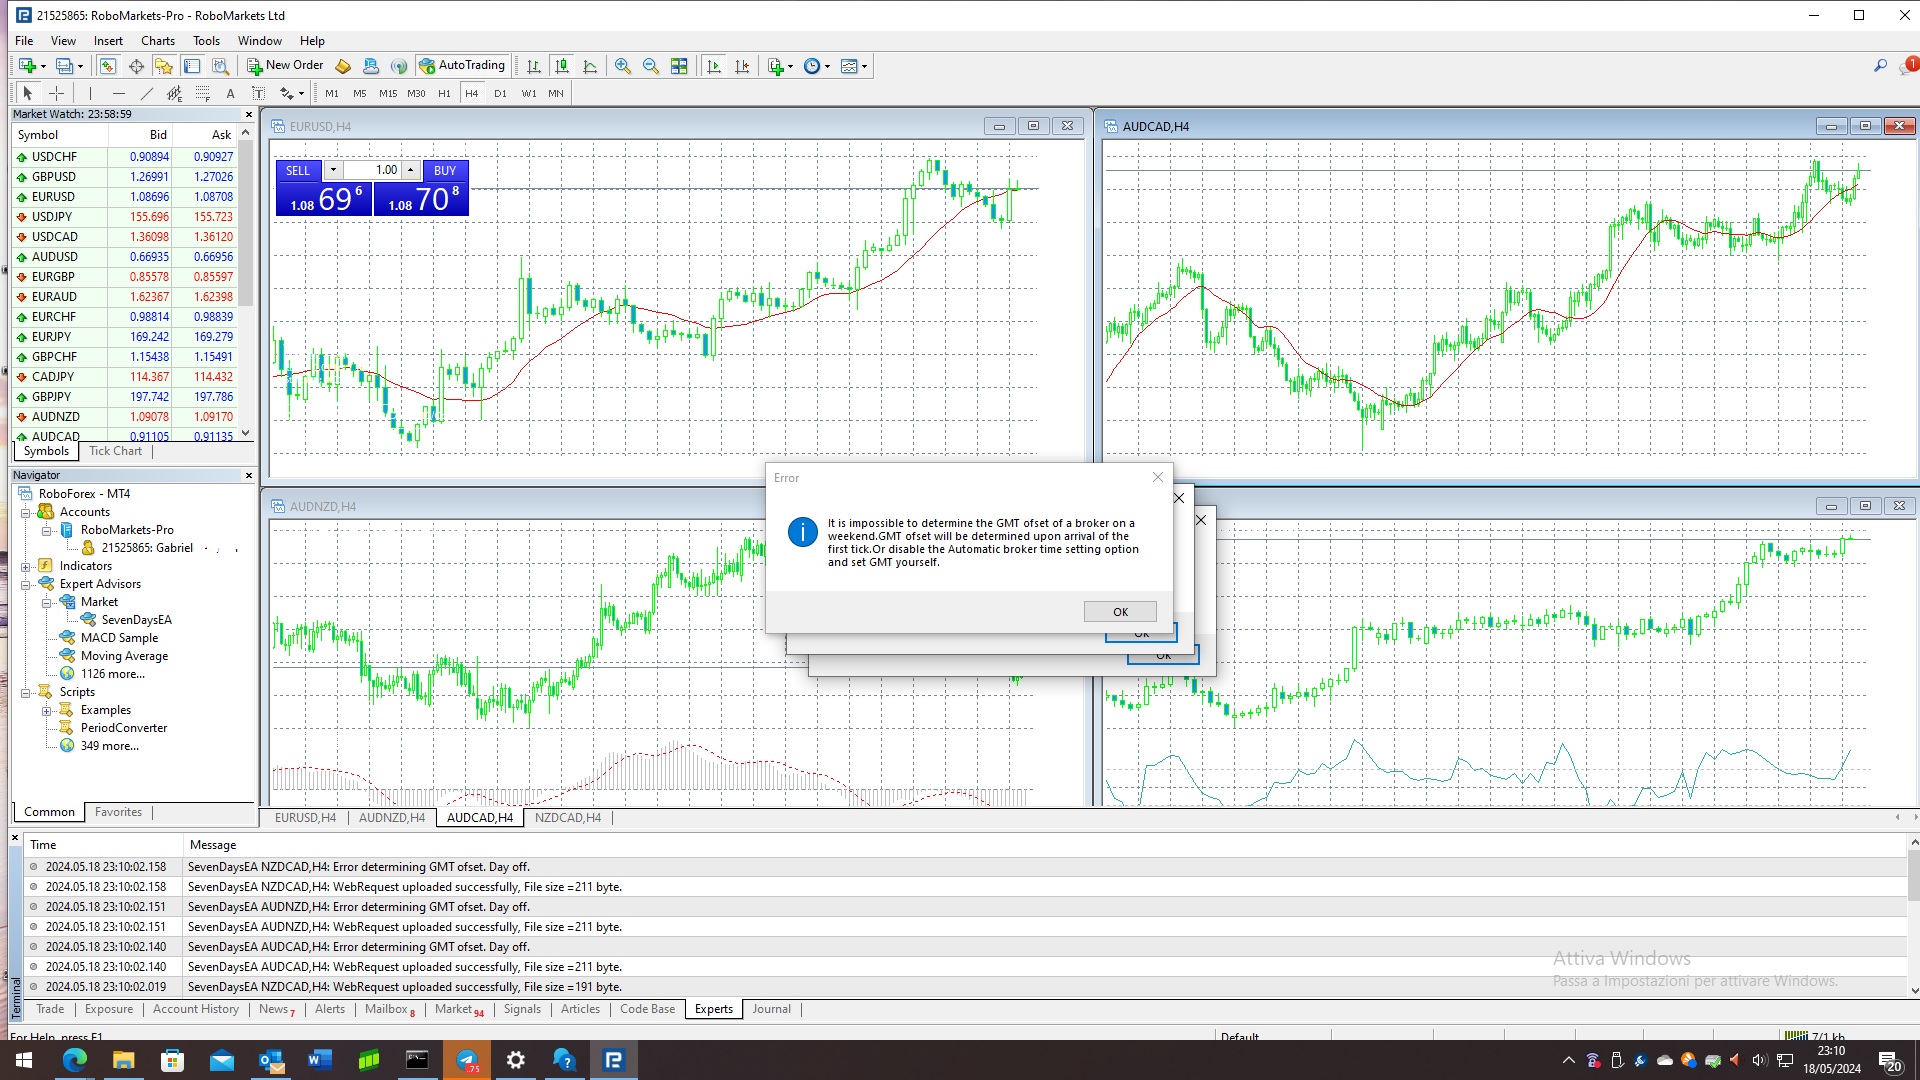Select the Horizontal Line drawing tool
Image resolution: width=1920 pixels, height=1080 pixels.
[119, 93]
